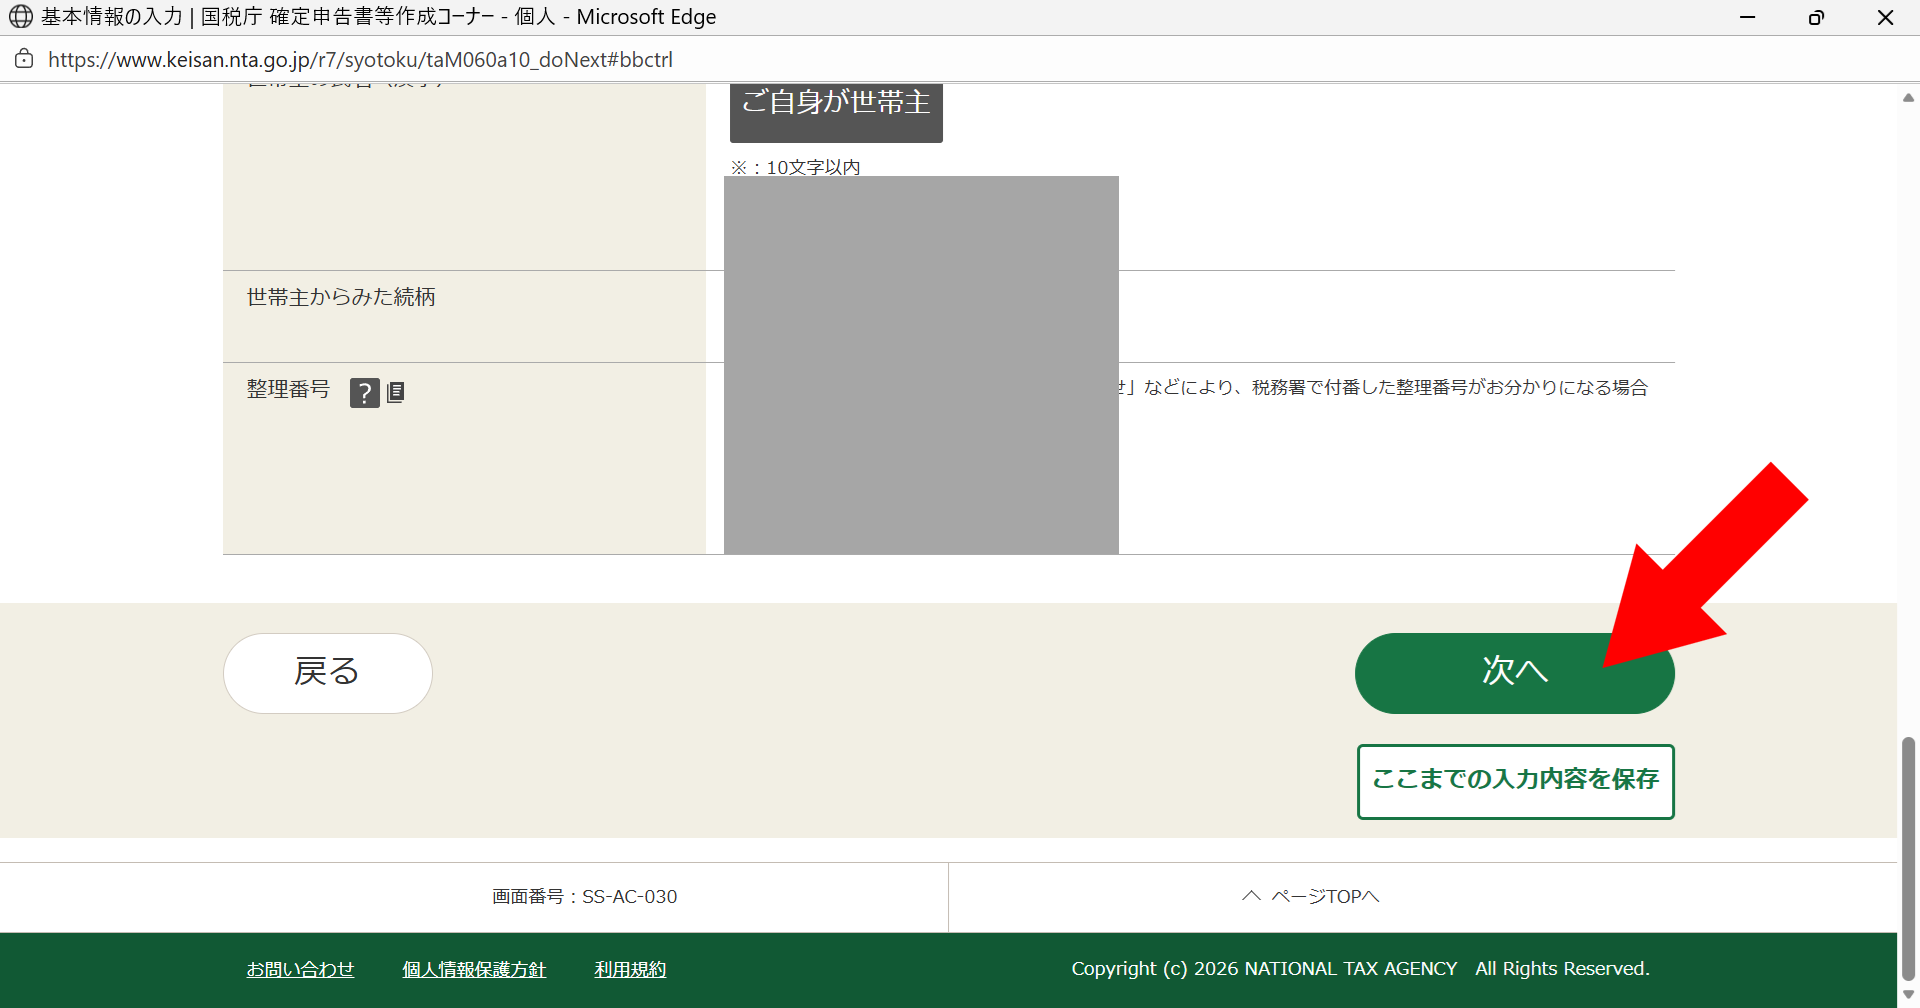The width and height of the screenshot is (1920, 1008).
Task: Restore down the Edge window
Action: click(x=1816, y=17)
